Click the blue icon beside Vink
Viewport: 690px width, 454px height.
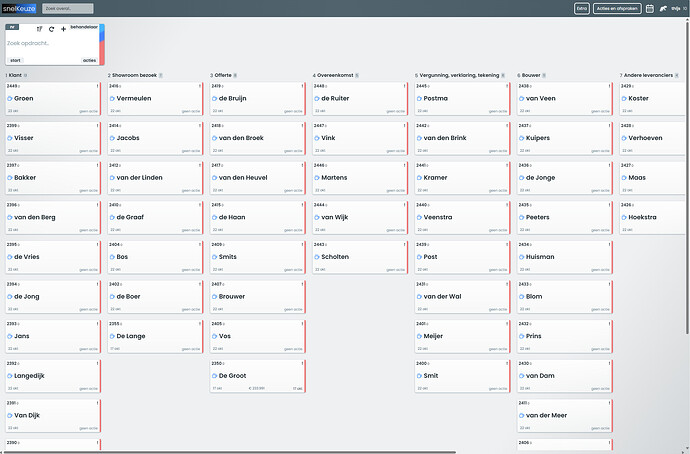click(x=317, y=138)
